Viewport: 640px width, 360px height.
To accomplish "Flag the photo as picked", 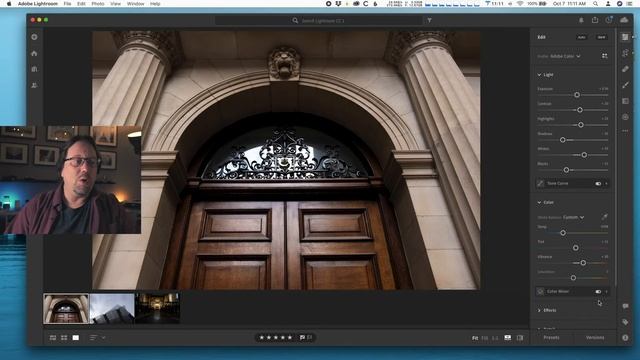I will tap(302, 338).
